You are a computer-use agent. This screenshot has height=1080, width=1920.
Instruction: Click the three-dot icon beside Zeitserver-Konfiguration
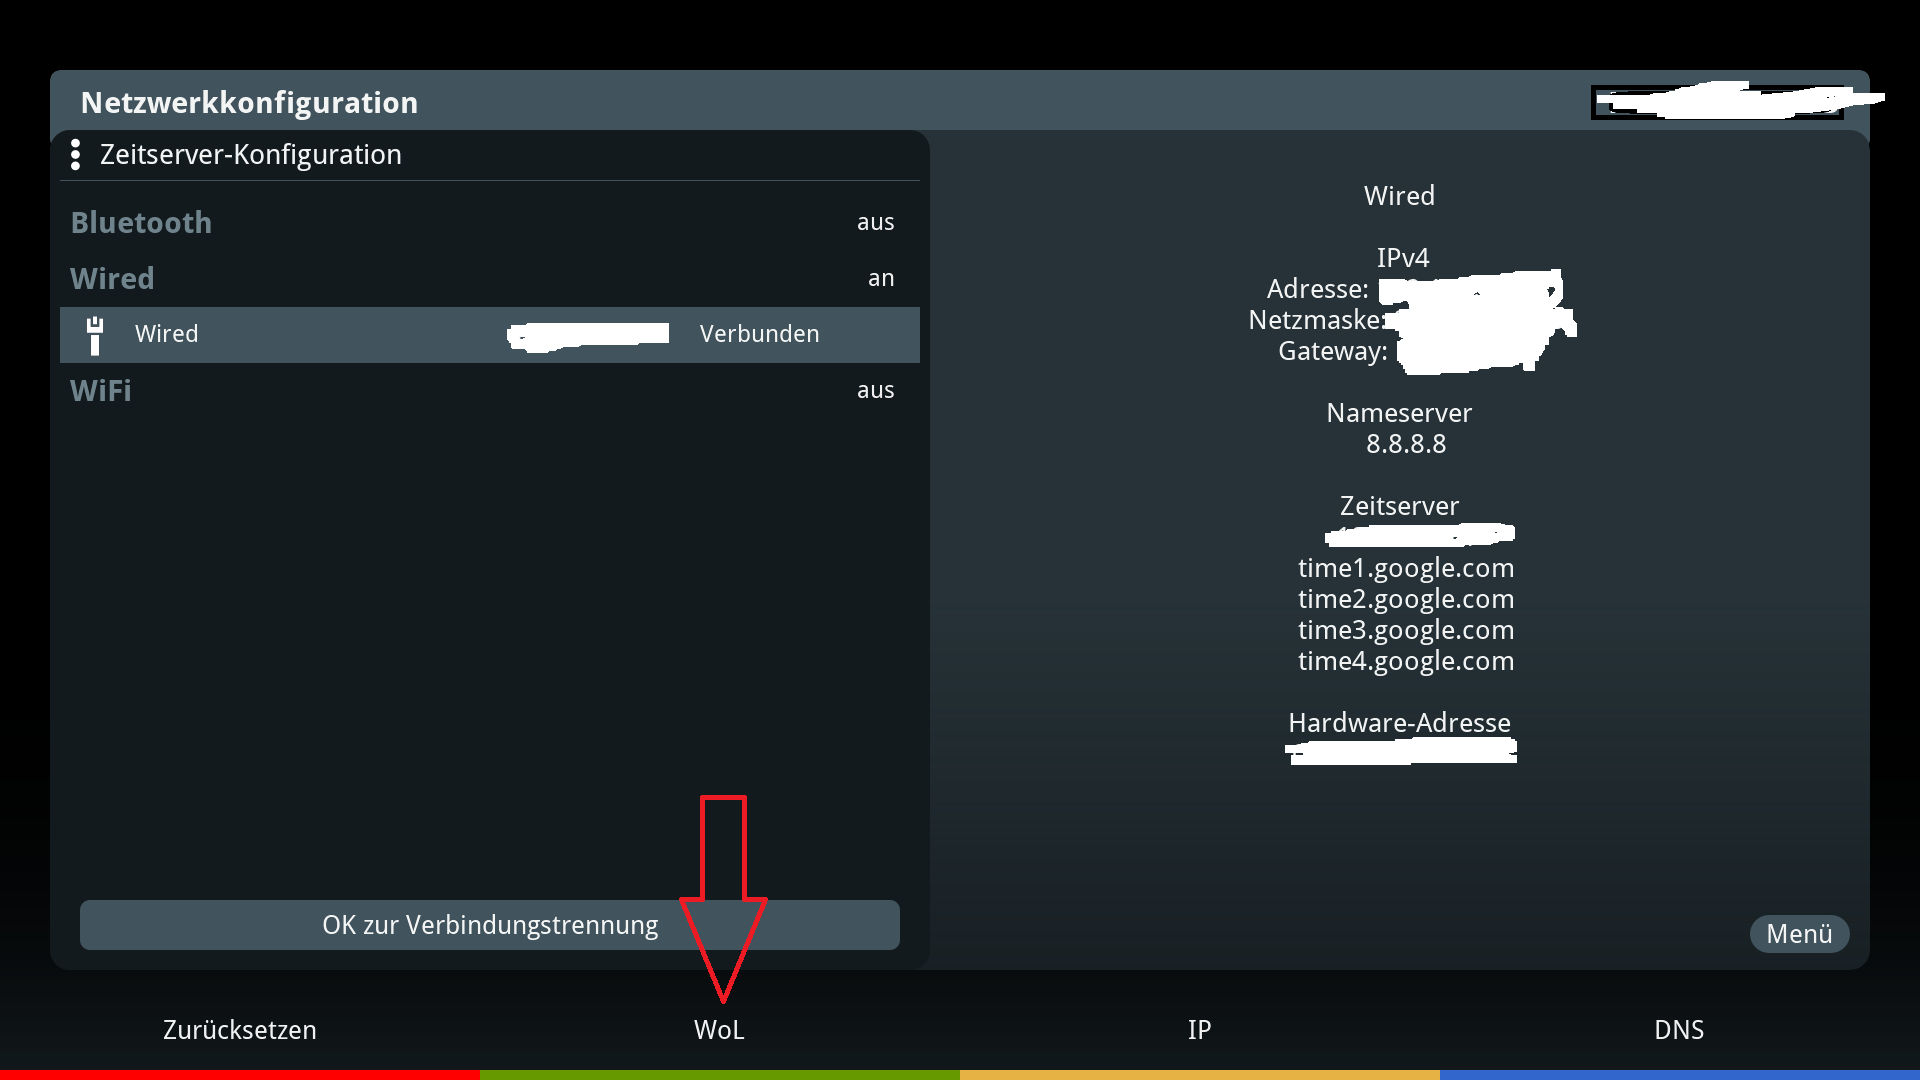pos(75,155)
